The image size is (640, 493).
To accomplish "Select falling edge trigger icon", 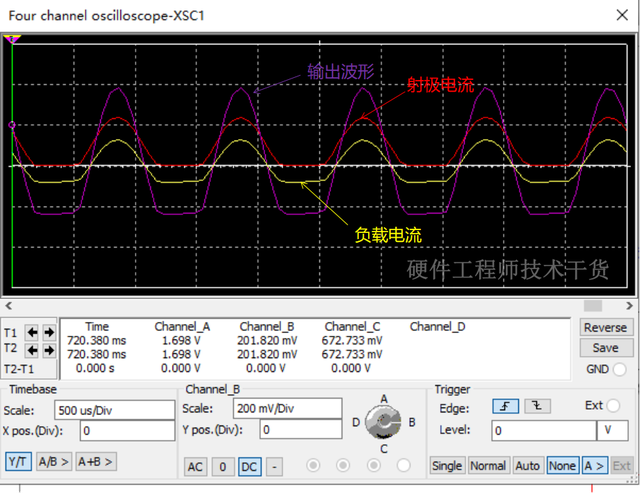I will click(537, 406).
